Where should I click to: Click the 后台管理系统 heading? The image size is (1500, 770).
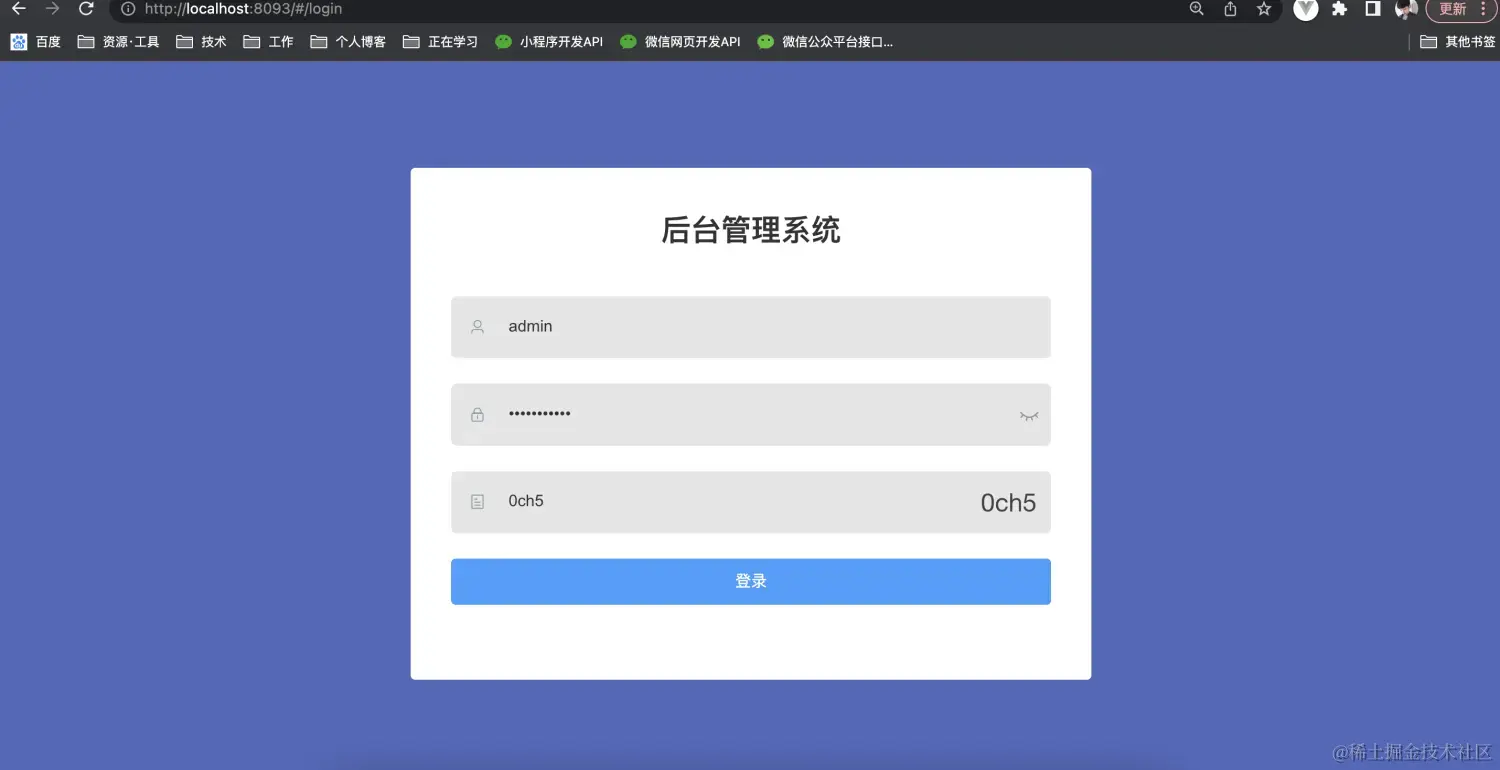[751, 231]
